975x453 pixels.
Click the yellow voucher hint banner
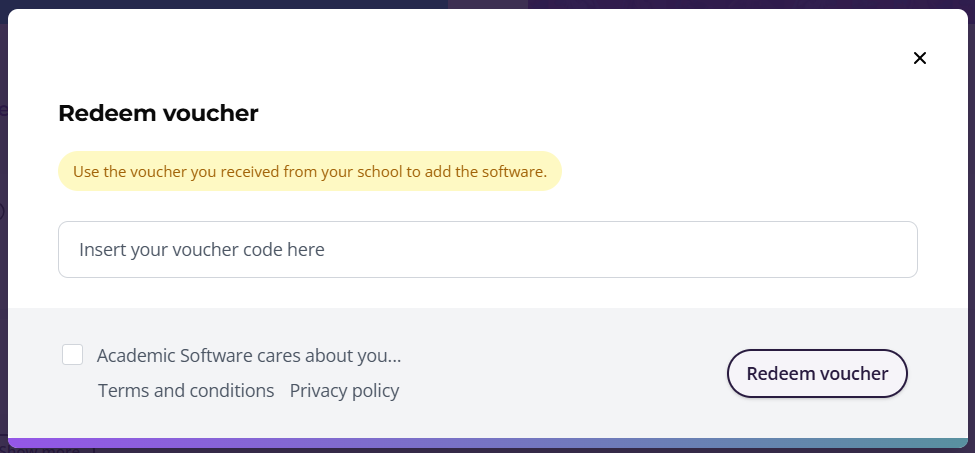click(x=310, y=171)
